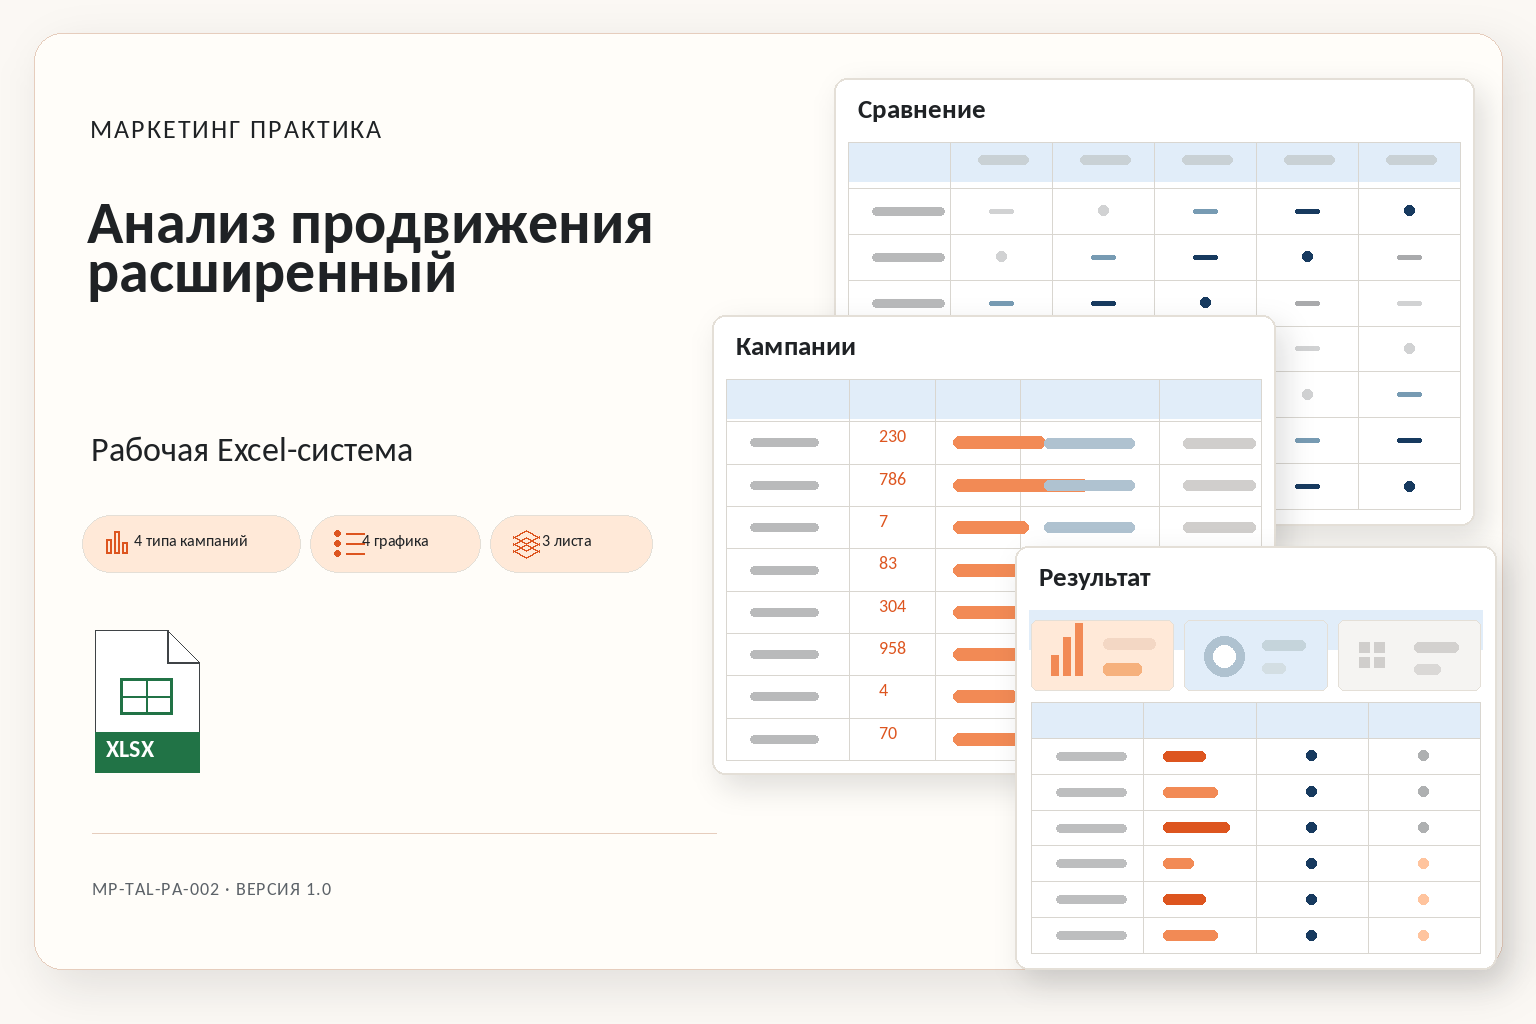Click the '3 листа' badge
The image size is (1536, 1024).
coord(571,544)
